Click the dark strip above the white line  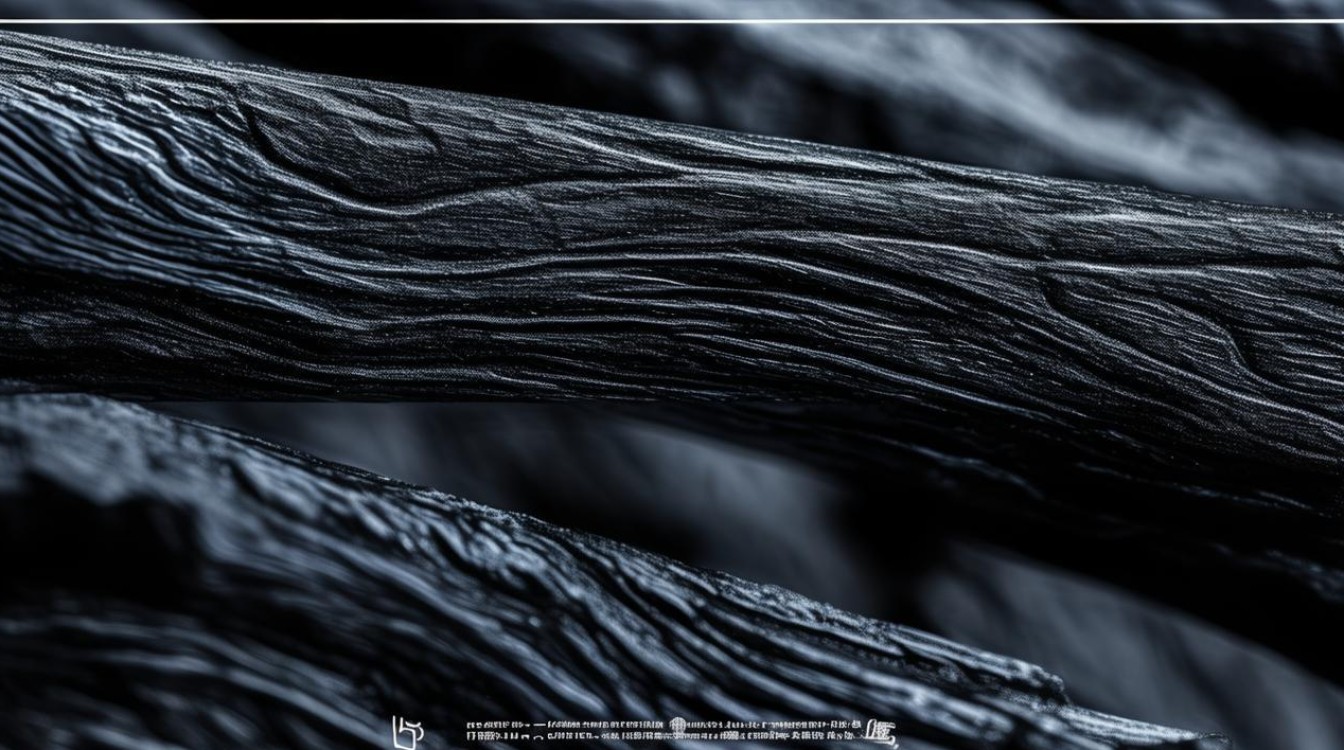click(672, 8)
